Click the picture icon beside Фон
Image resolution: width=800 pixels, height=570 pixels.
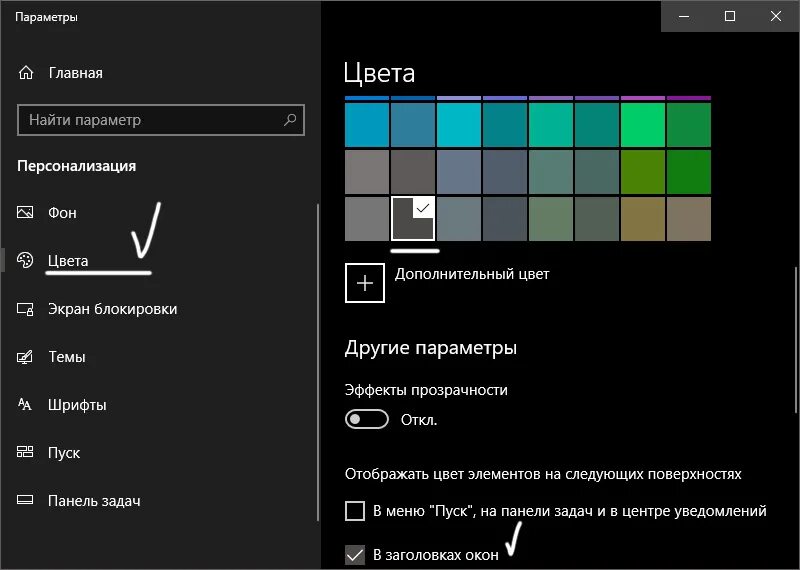point(25,212)
